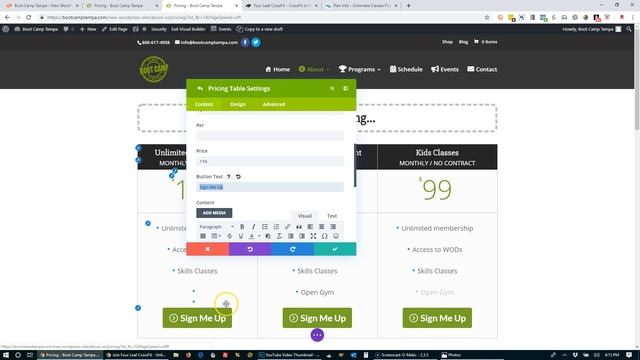Apply strikethrough formatting
The width and height of the screenshot is (640, 360).
[229, 236]
